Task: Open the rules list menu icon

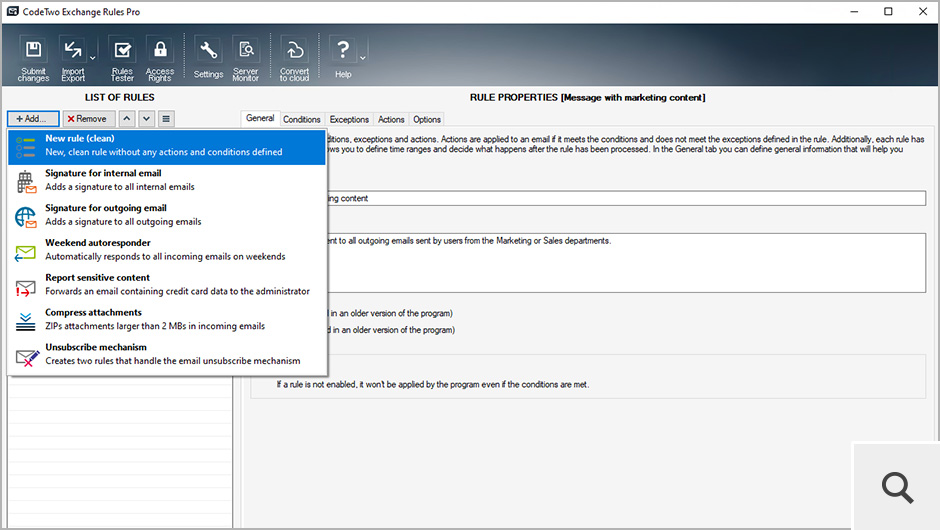Action: [166, 119]
